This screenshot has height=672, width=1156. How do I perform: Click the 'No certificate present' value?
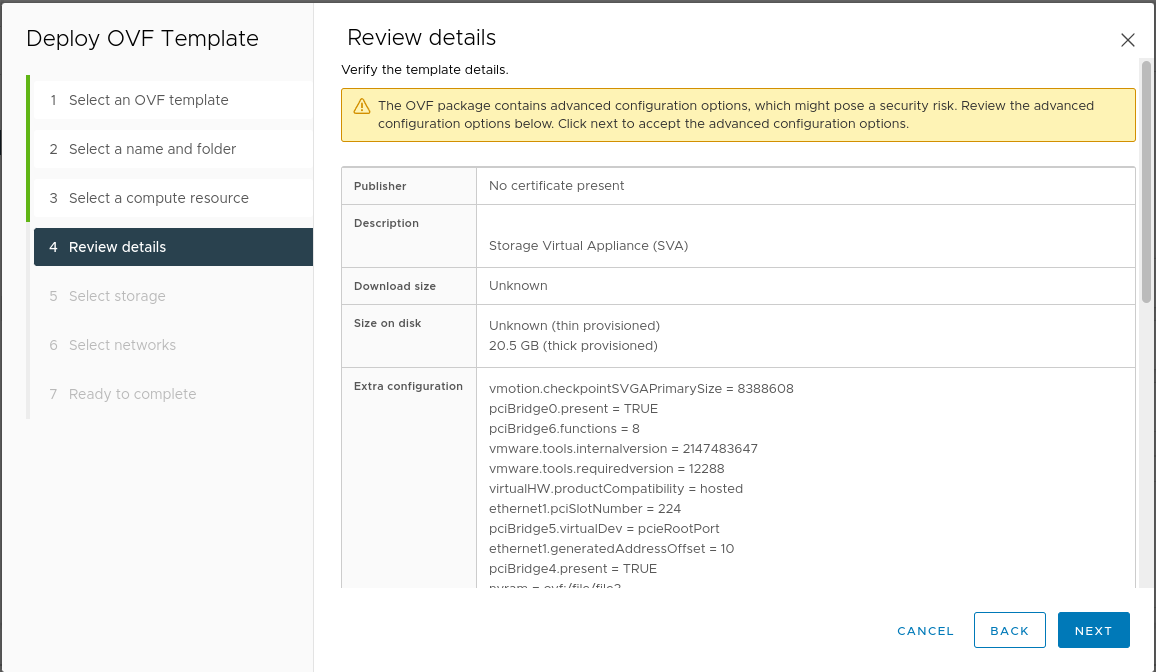click(556, 185)
